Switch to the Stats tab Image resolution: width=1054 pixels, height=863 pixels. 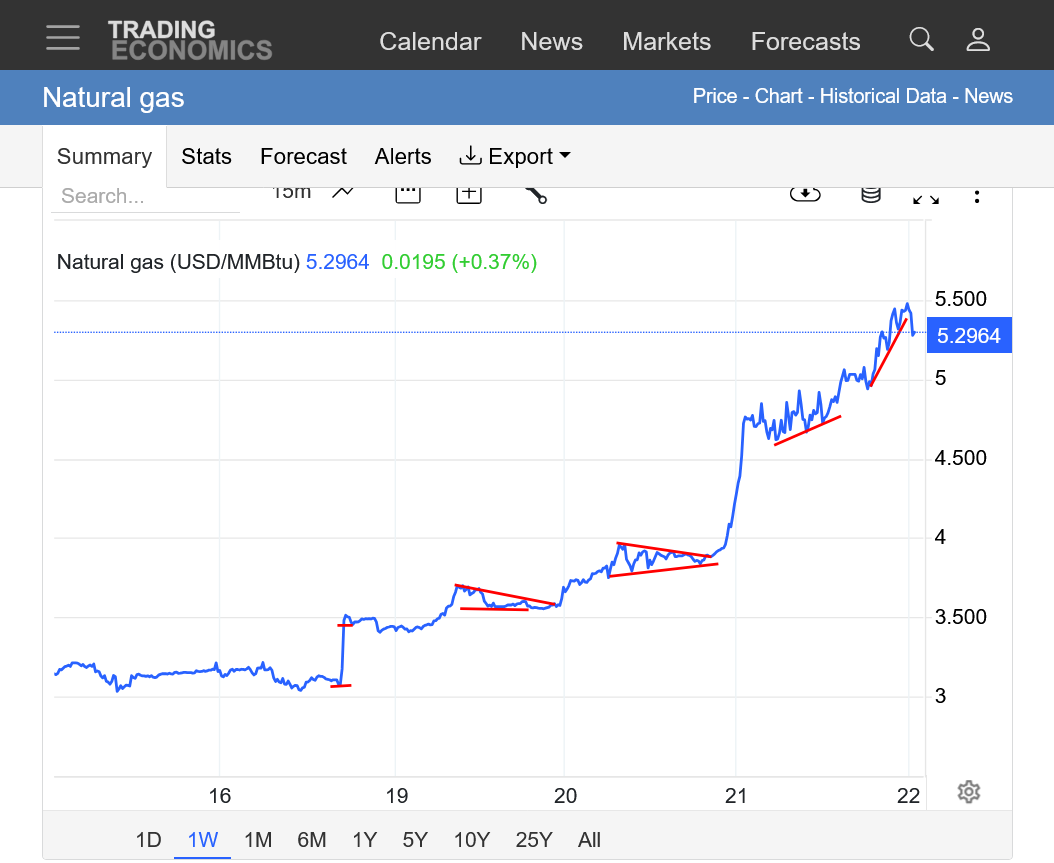pyautogui.click(x=206, y=157)
